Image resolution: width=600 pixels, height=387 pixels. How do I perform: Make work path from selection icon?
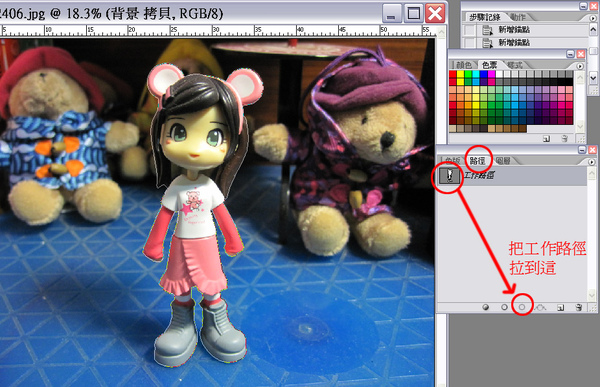pos(540,307)
